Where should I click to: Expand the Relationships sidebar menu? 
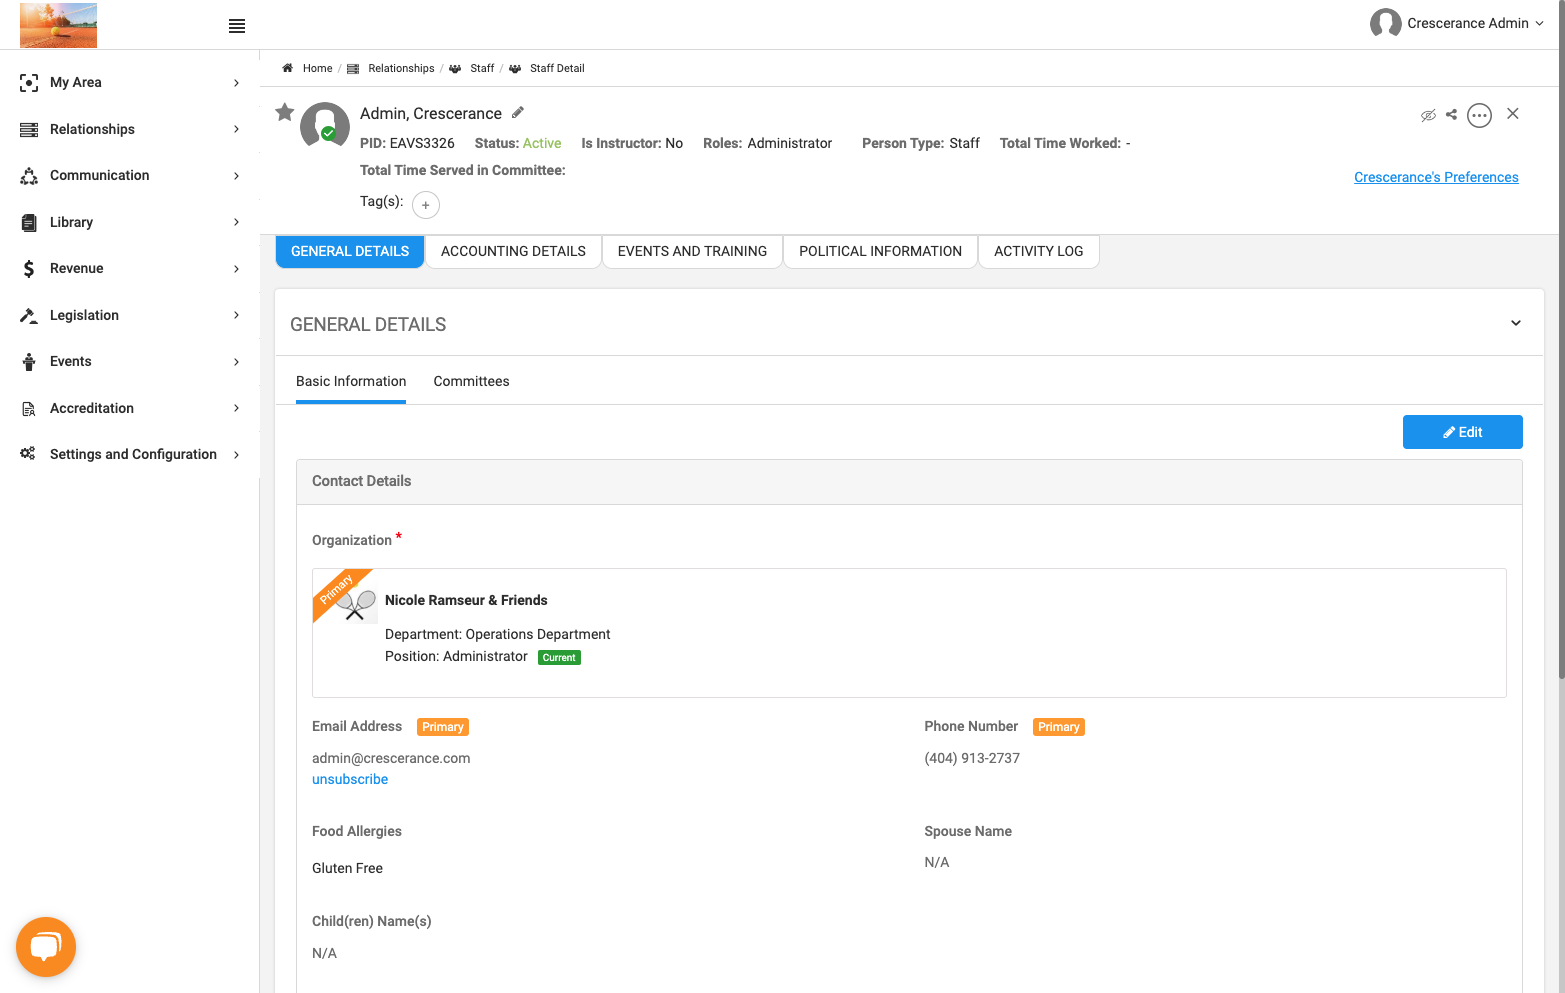(x=130, y=129)
